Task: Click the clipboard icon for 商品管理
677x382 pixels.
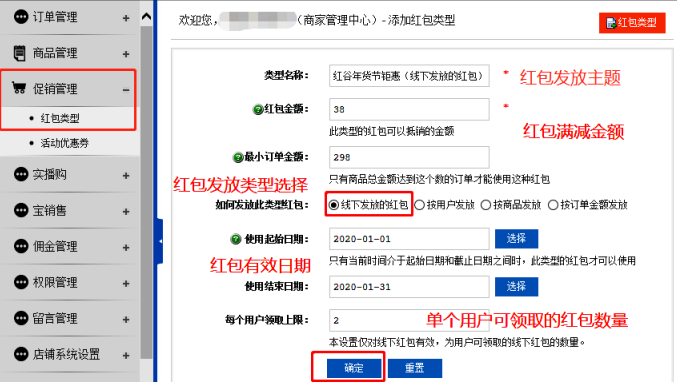Action: [x=19, y=53]
